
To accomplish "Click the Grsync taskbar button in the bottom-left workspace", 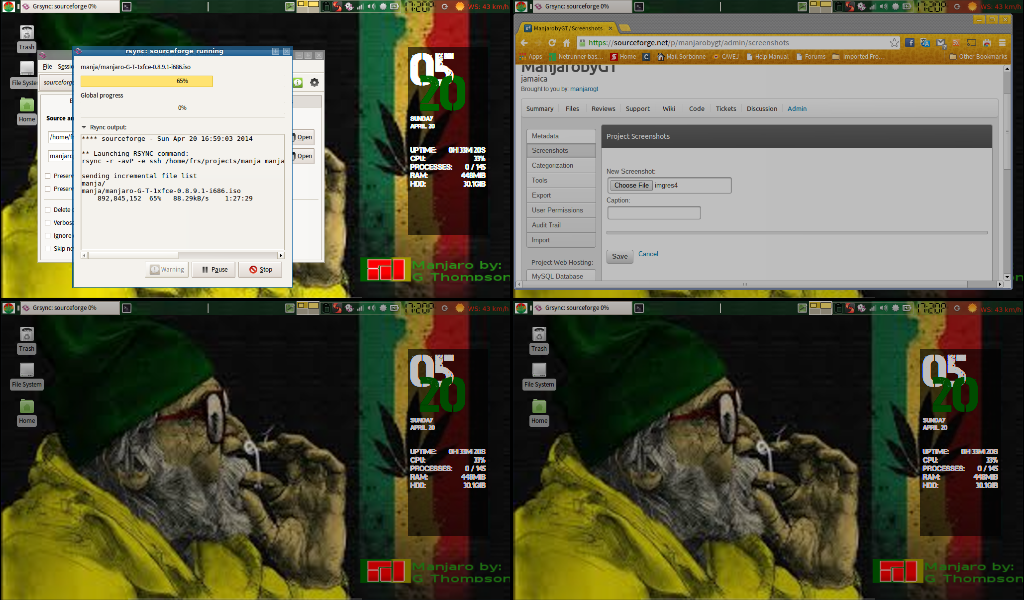I will [x=69, y=308].
